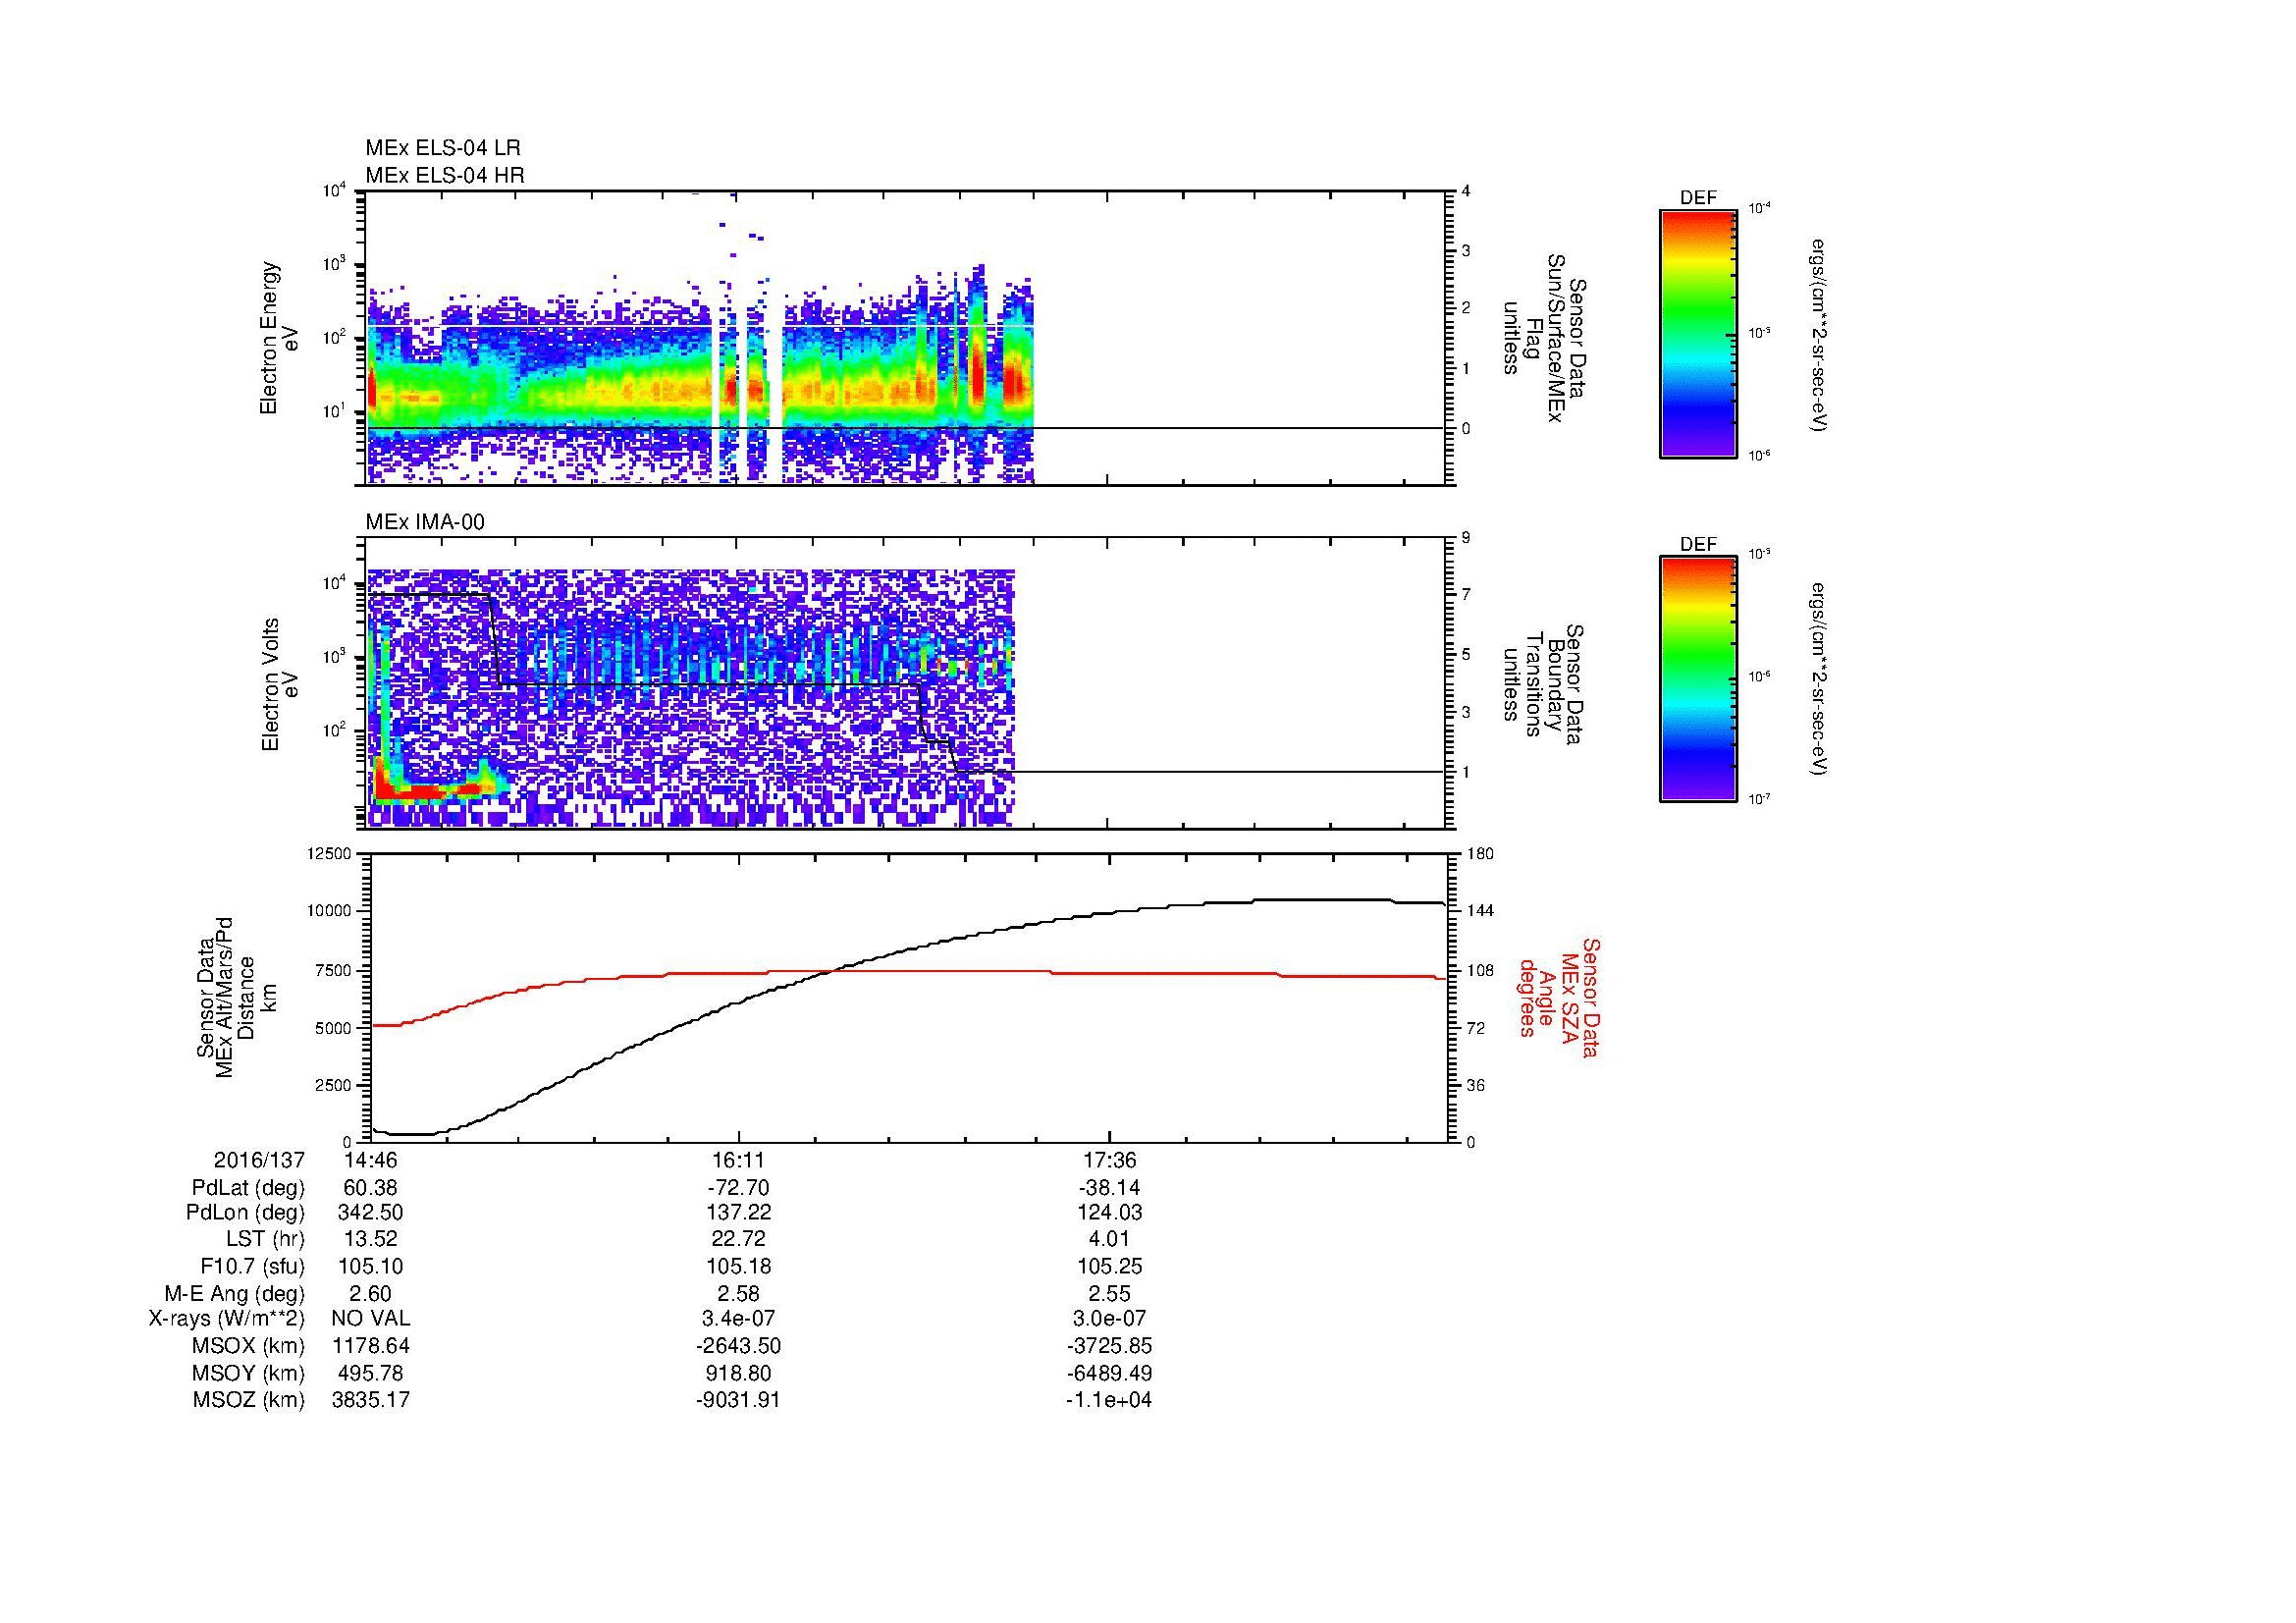
Task: Click the F10.7 value '105.25'
Action: (x=1110, y=1267)
